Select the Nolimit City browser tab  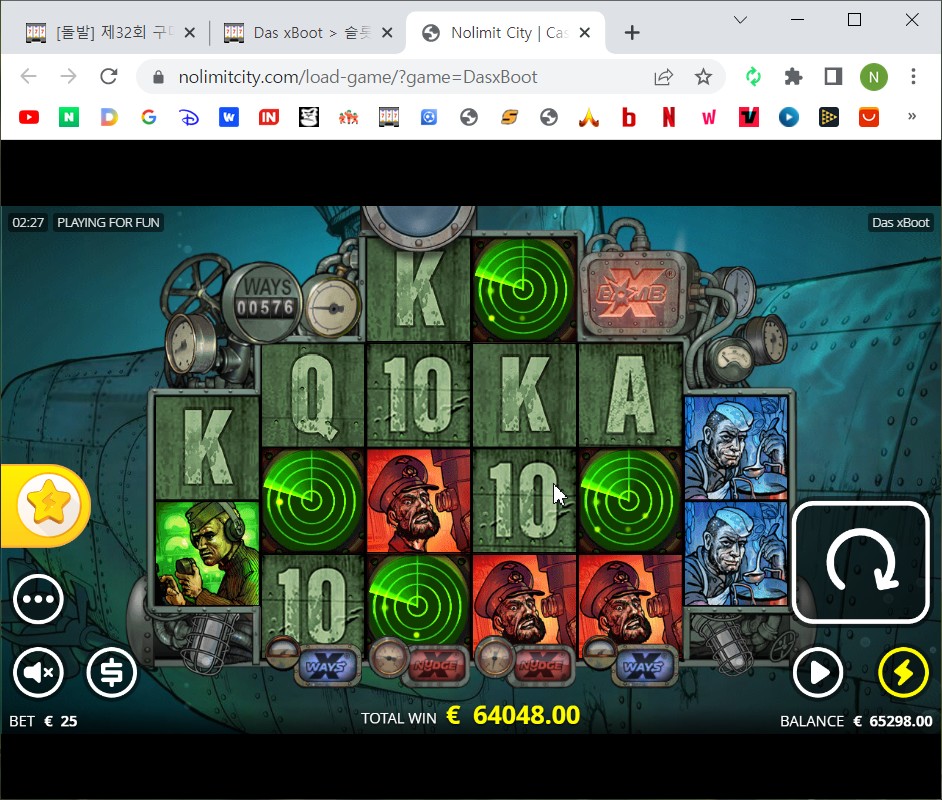coord(506,32)
